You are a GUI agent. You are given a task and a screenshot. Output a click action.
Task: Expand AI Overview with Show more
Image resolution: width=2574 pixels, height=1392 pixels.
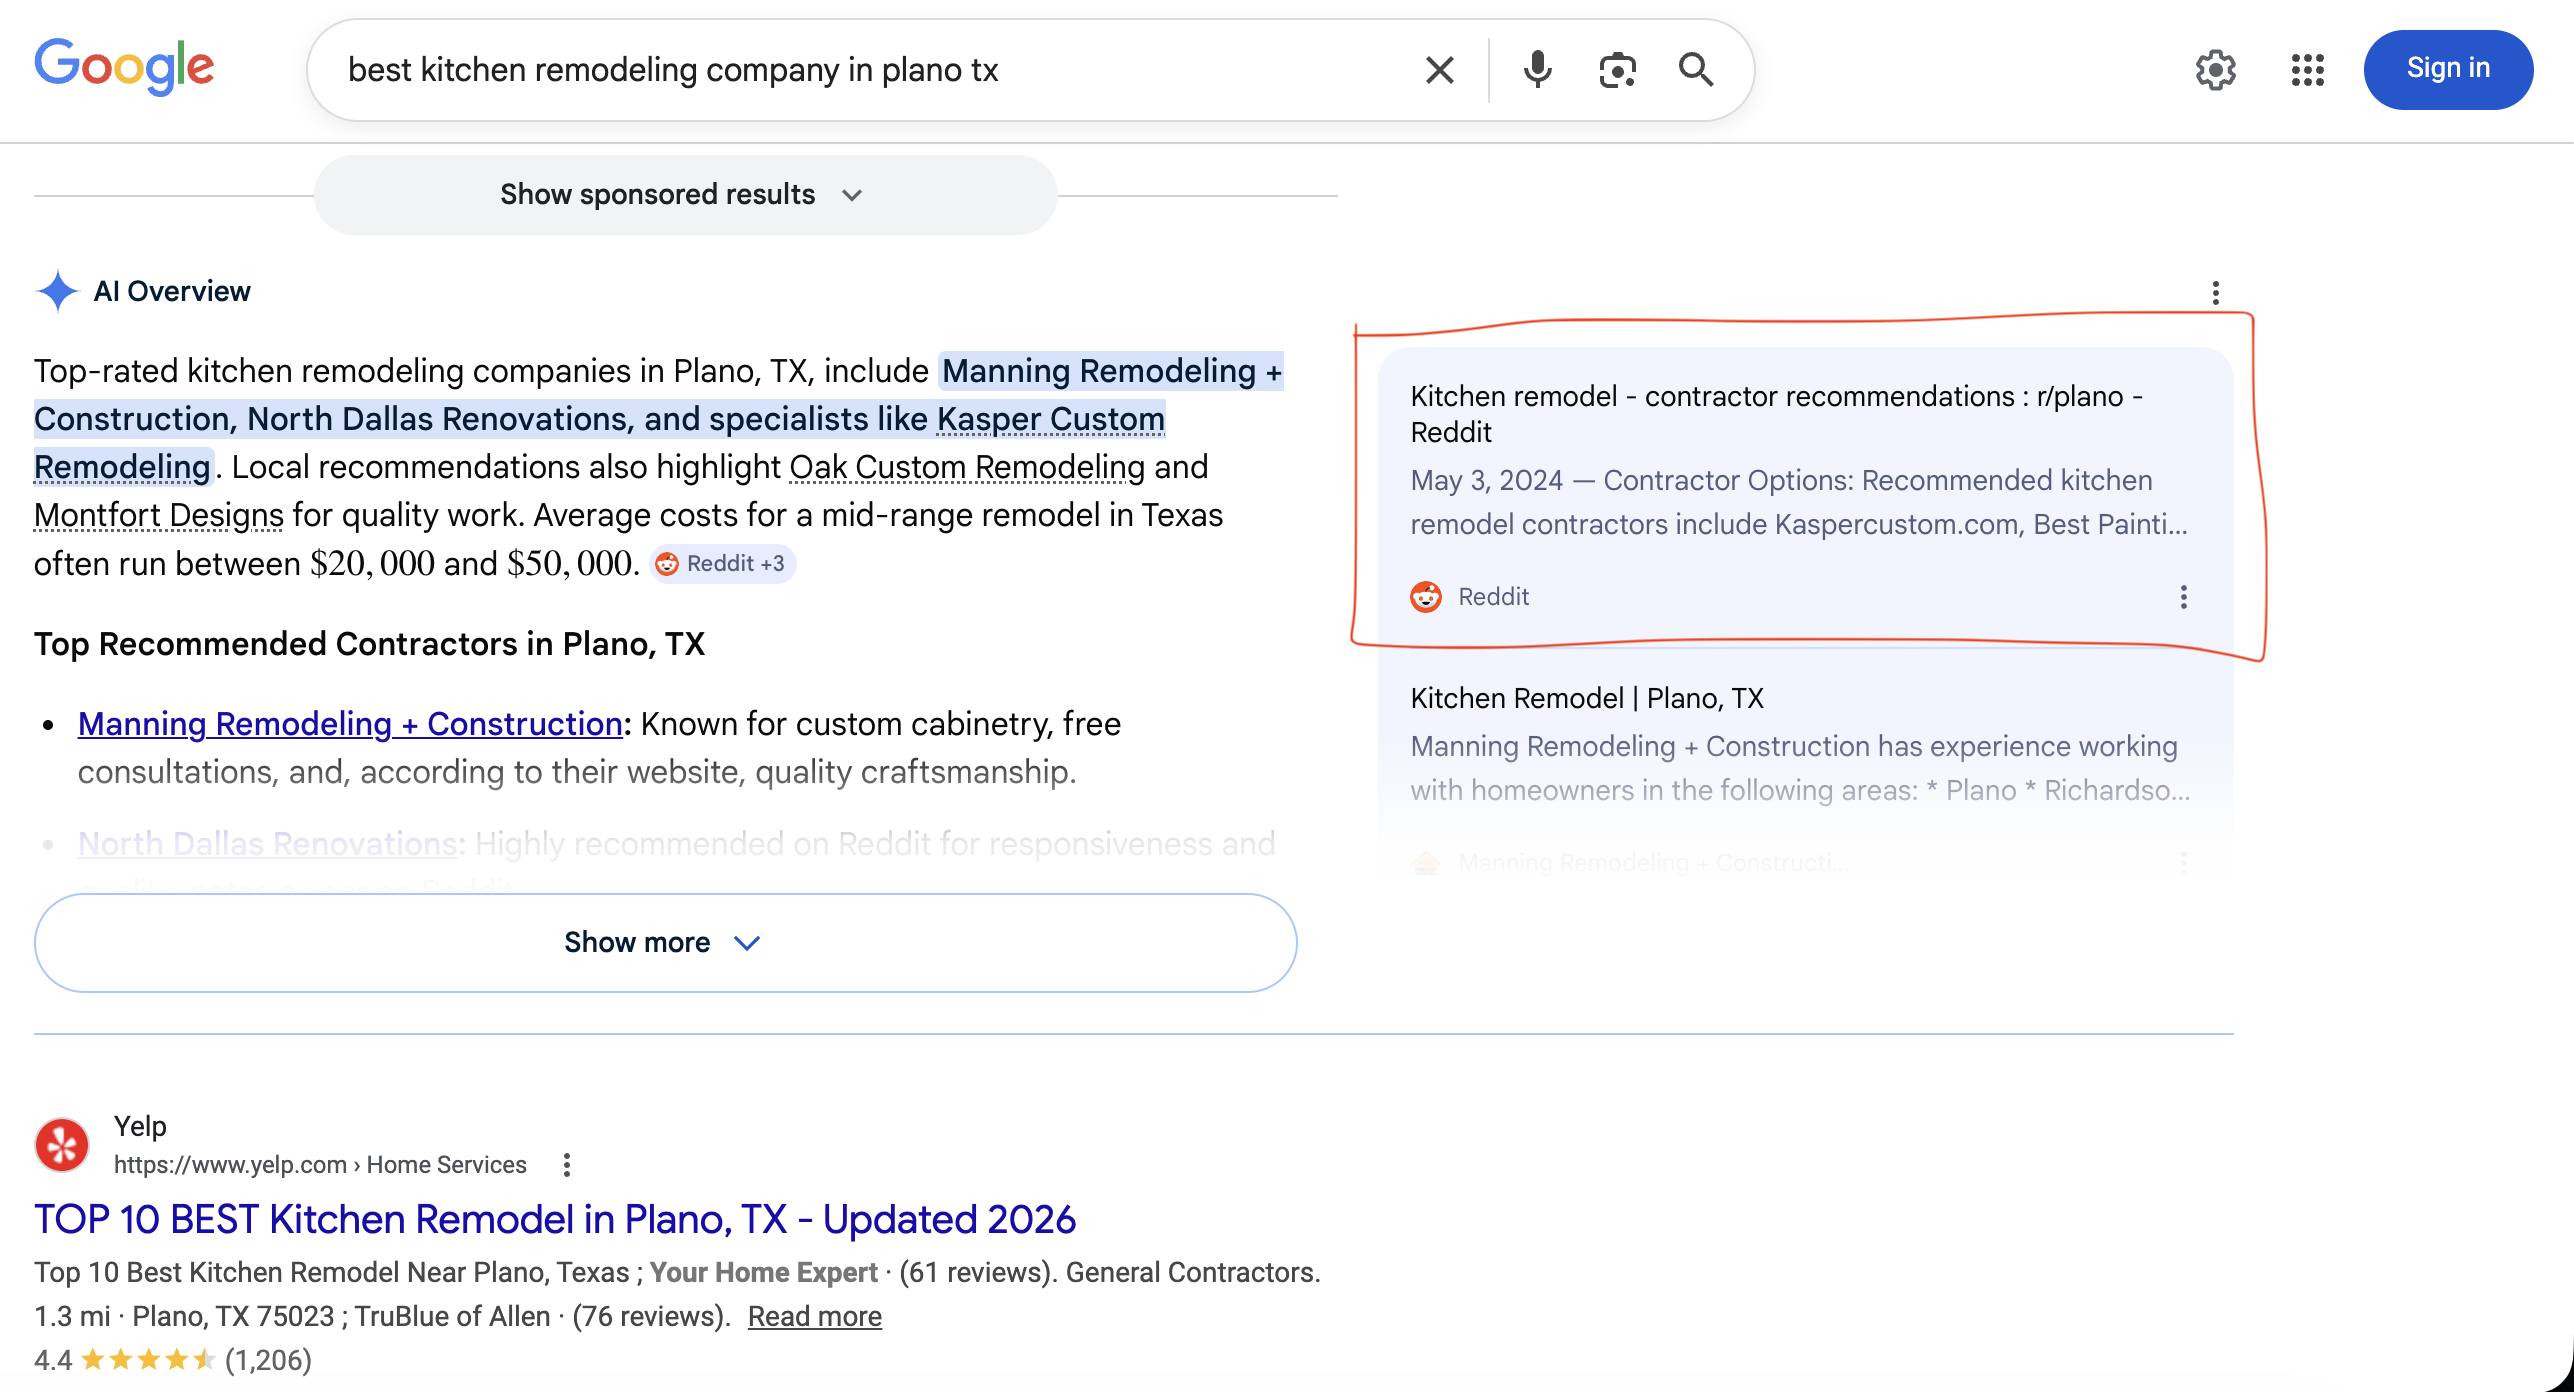pyautogui.click(x=665, y=942)
